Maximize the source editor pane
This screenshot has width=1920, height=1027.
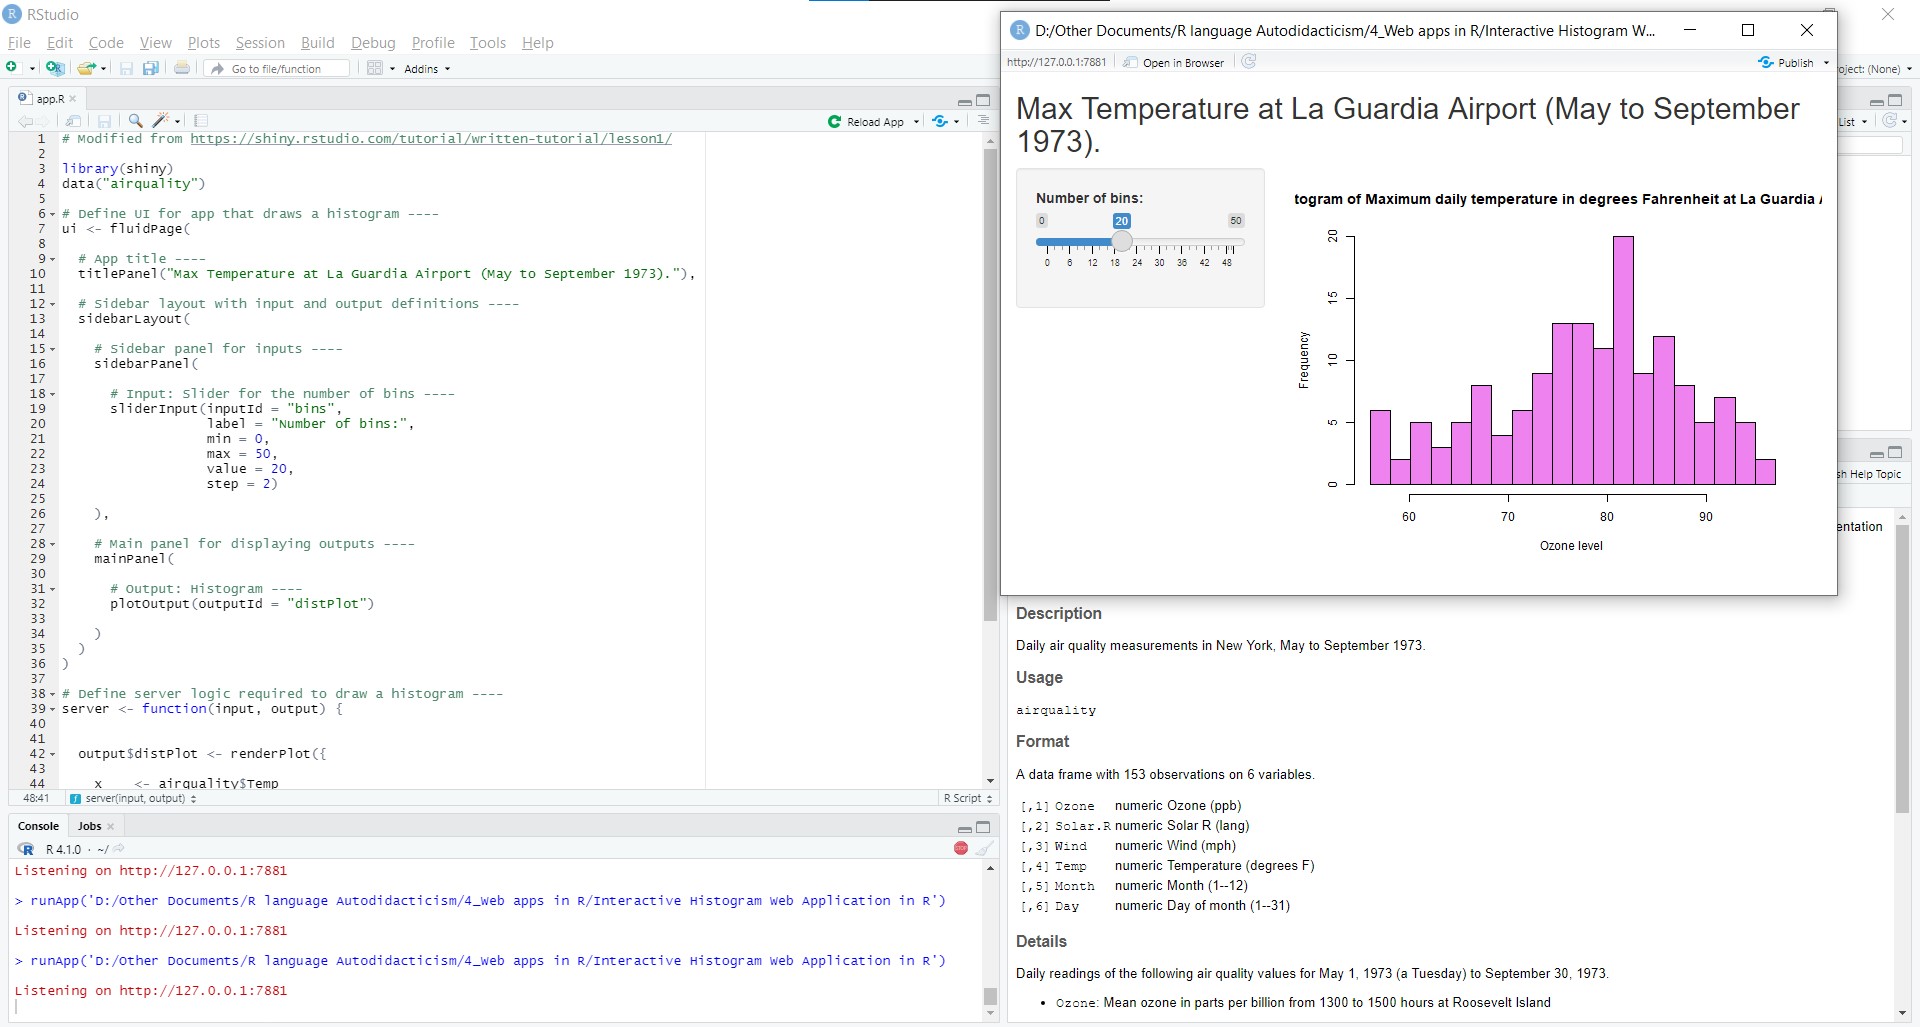point(984,100)
